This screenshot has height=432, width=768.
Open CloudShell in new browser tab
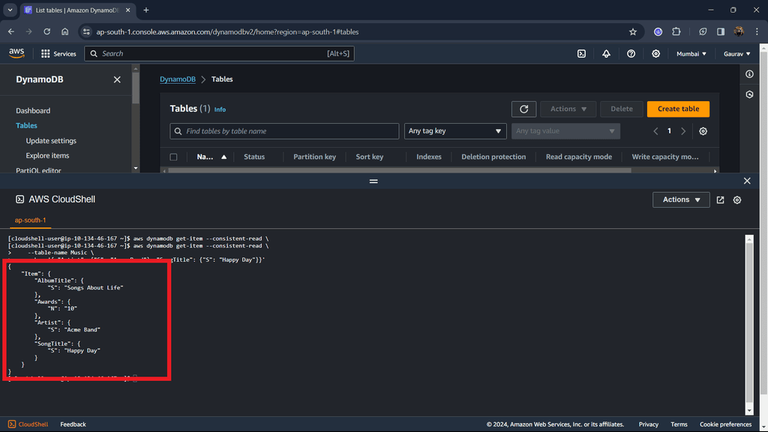point(720,200)
